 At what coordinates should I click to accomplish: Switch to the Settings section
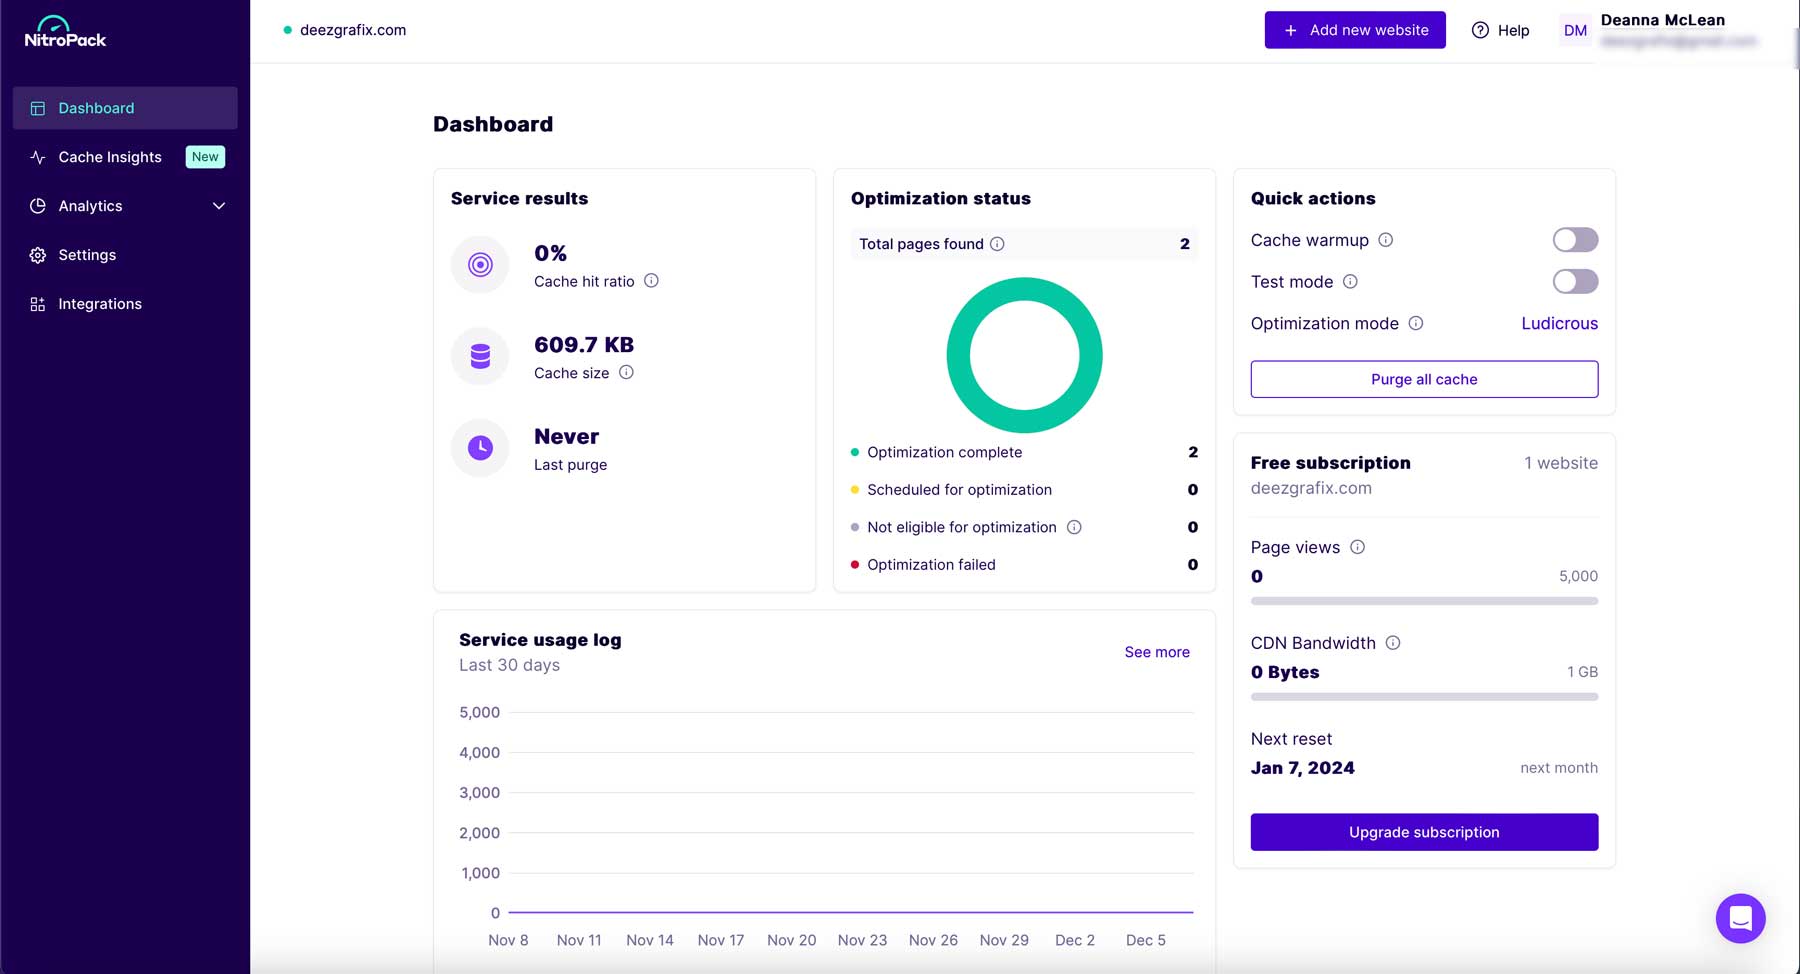(x=86, y=254)
